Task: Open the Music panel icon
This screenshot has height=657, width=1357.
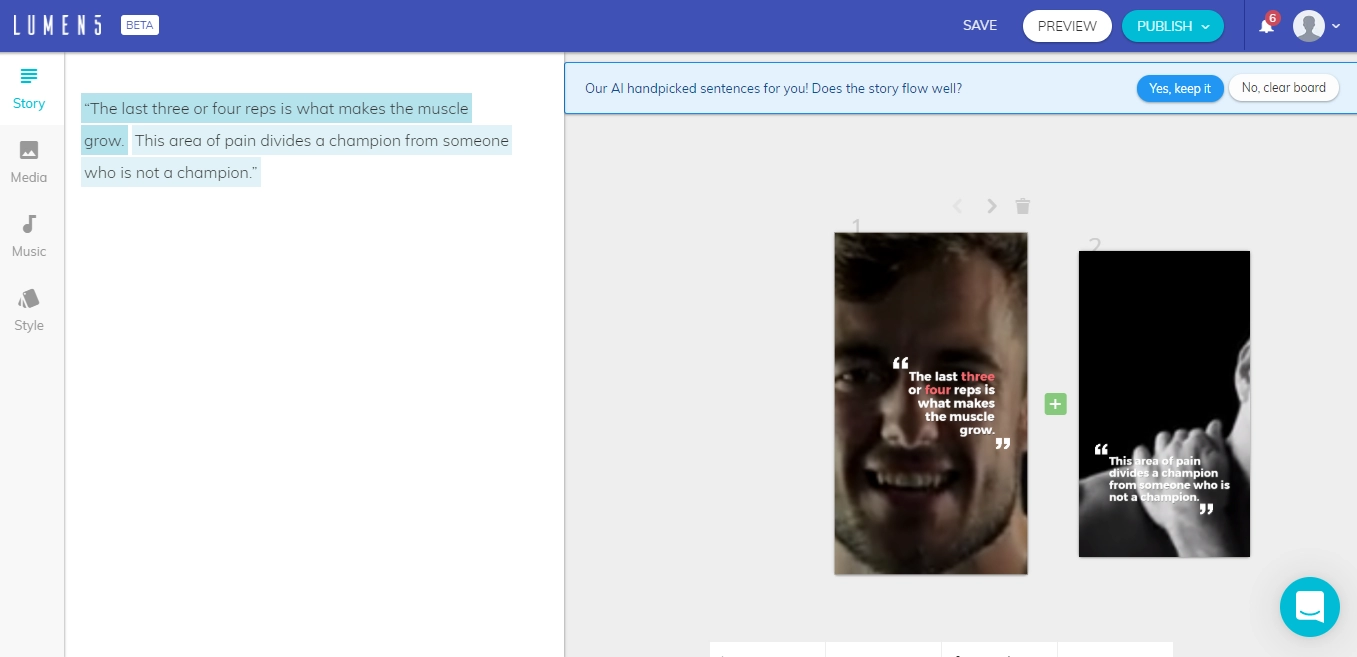Action: 29,224
